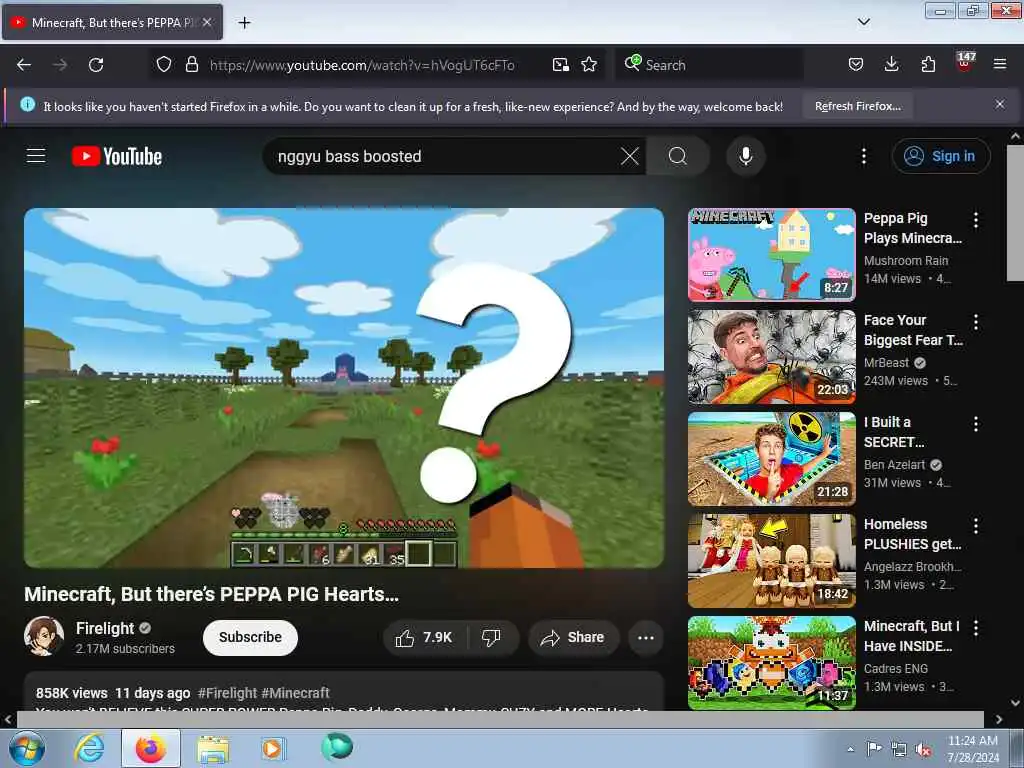Open the Firelight channel name link

104,628
